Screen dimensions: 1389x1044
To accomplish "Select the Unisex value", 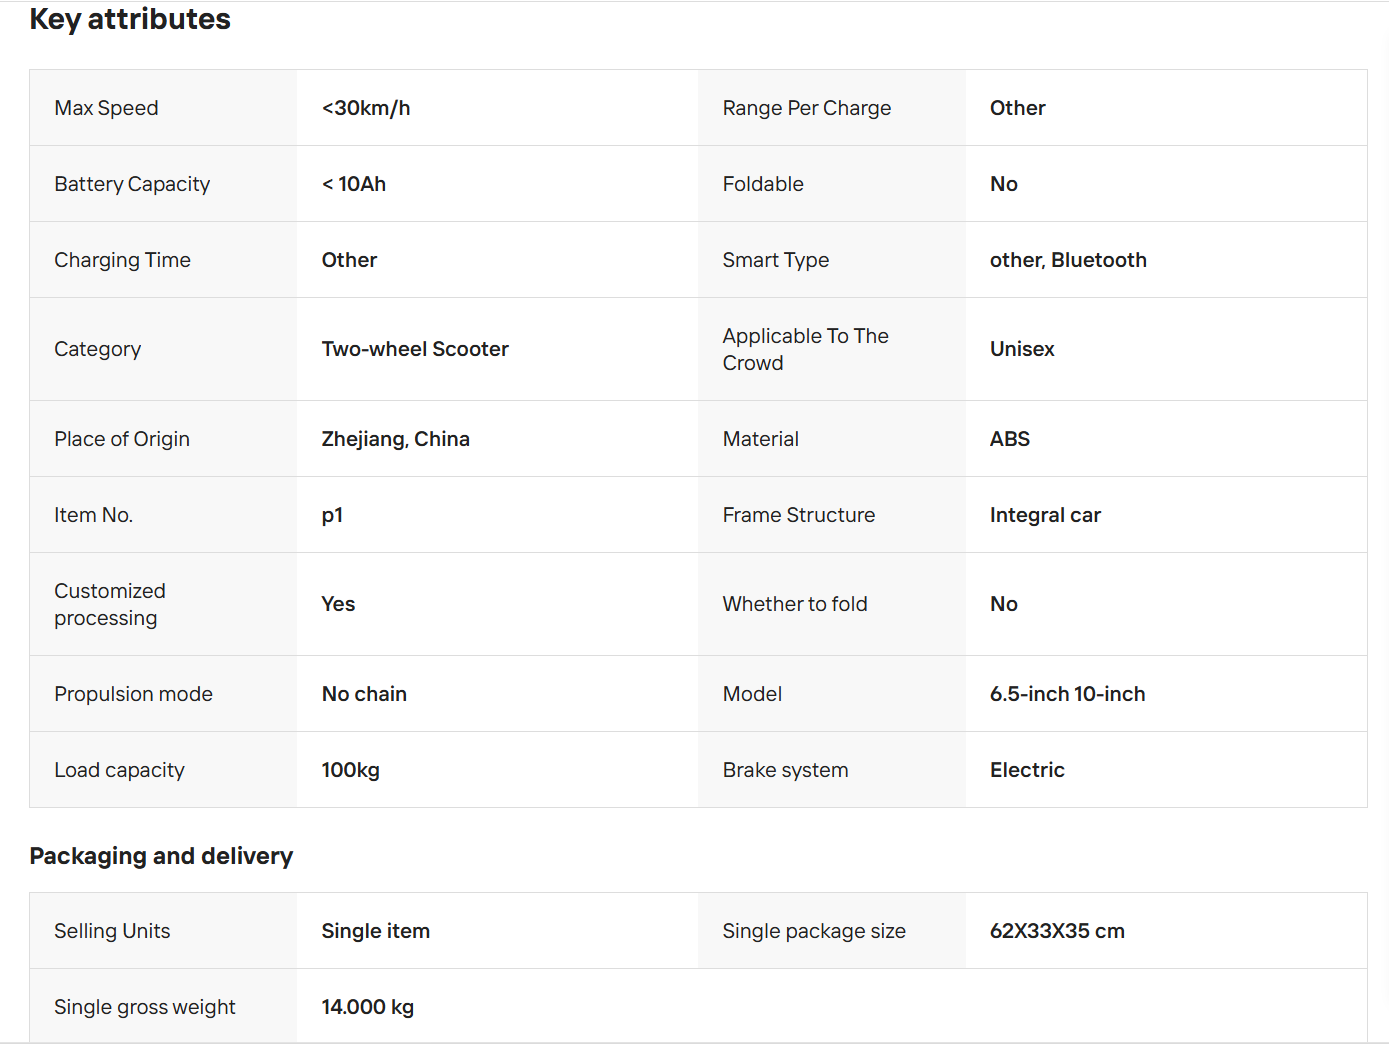I will click(x=1022, y=349).
